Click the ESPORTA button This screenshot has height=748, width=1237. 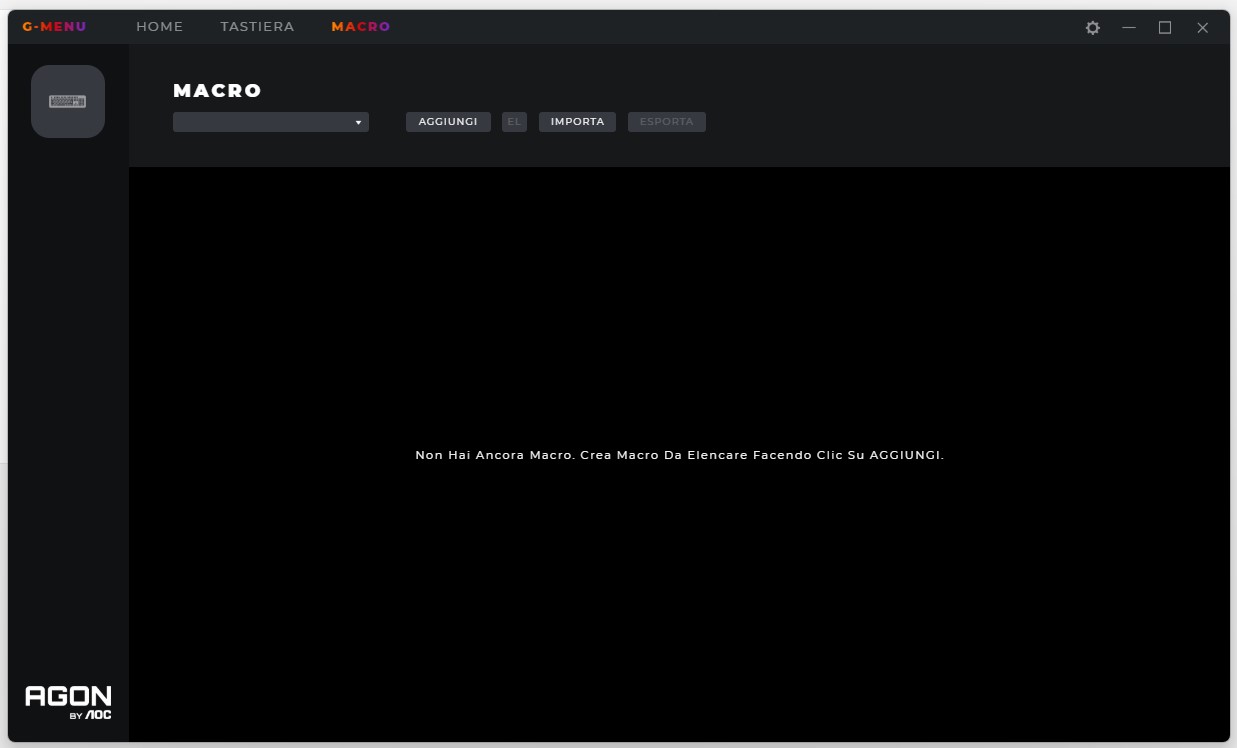[666, 122]
